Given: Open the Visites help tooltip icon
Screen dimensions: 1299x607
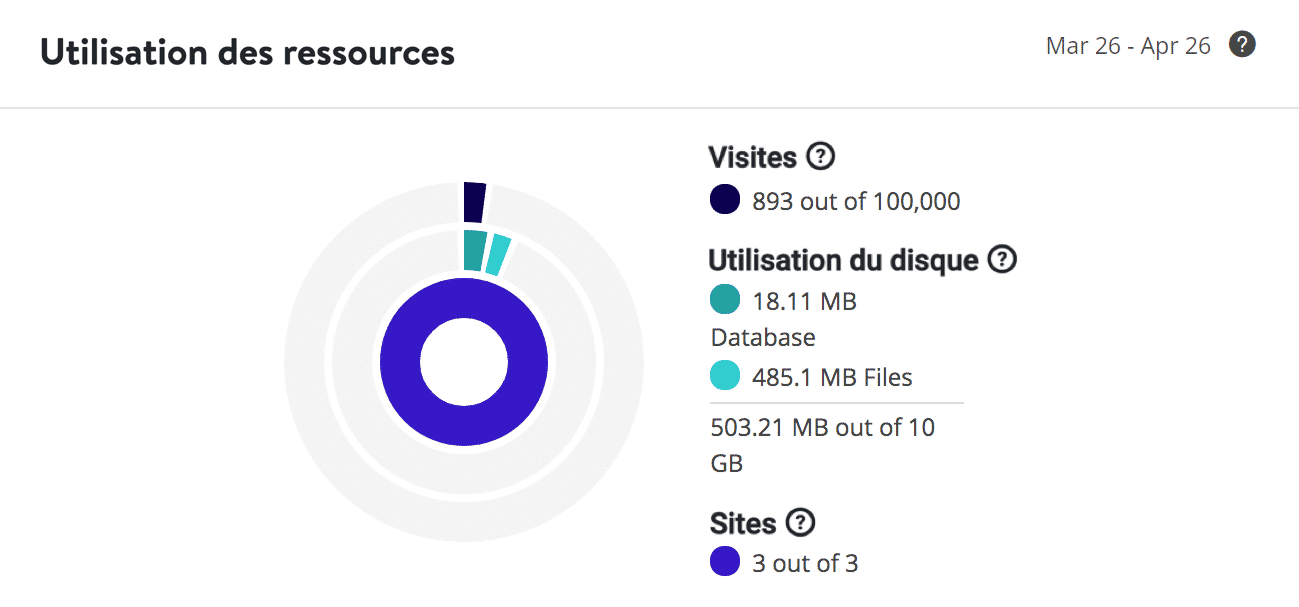Looking at the screenshot, I should coord(820,154).
